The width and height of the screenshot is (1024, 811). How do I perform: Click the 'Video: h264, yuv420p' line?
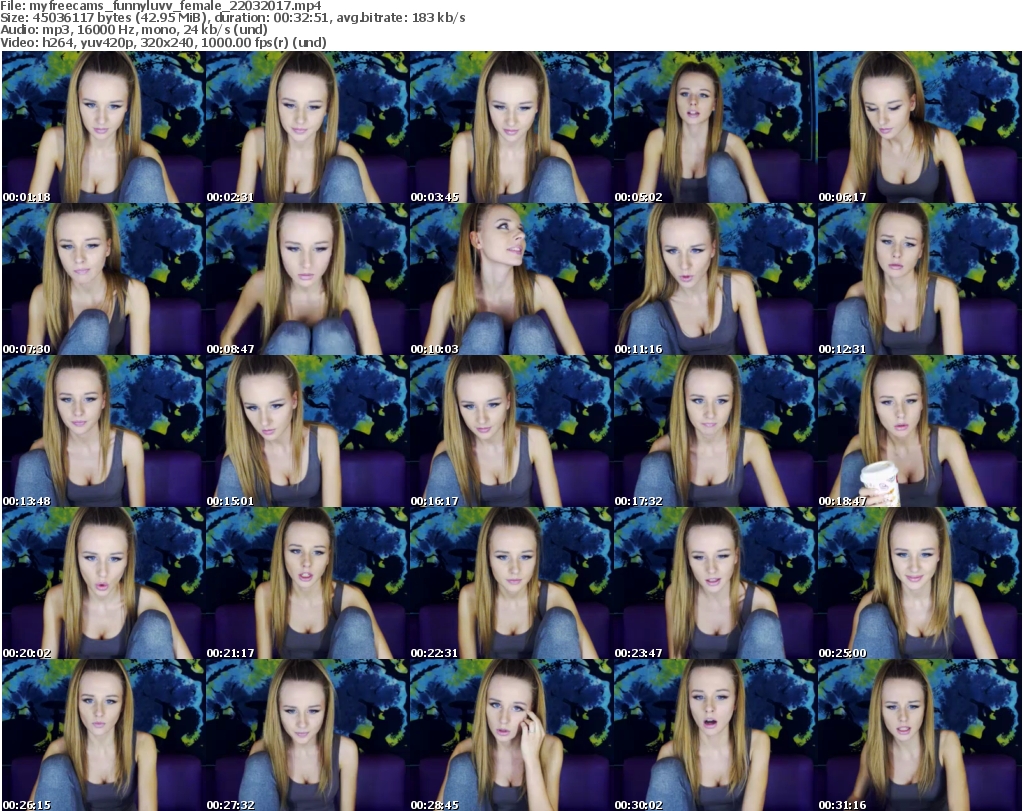coord(163,42)
